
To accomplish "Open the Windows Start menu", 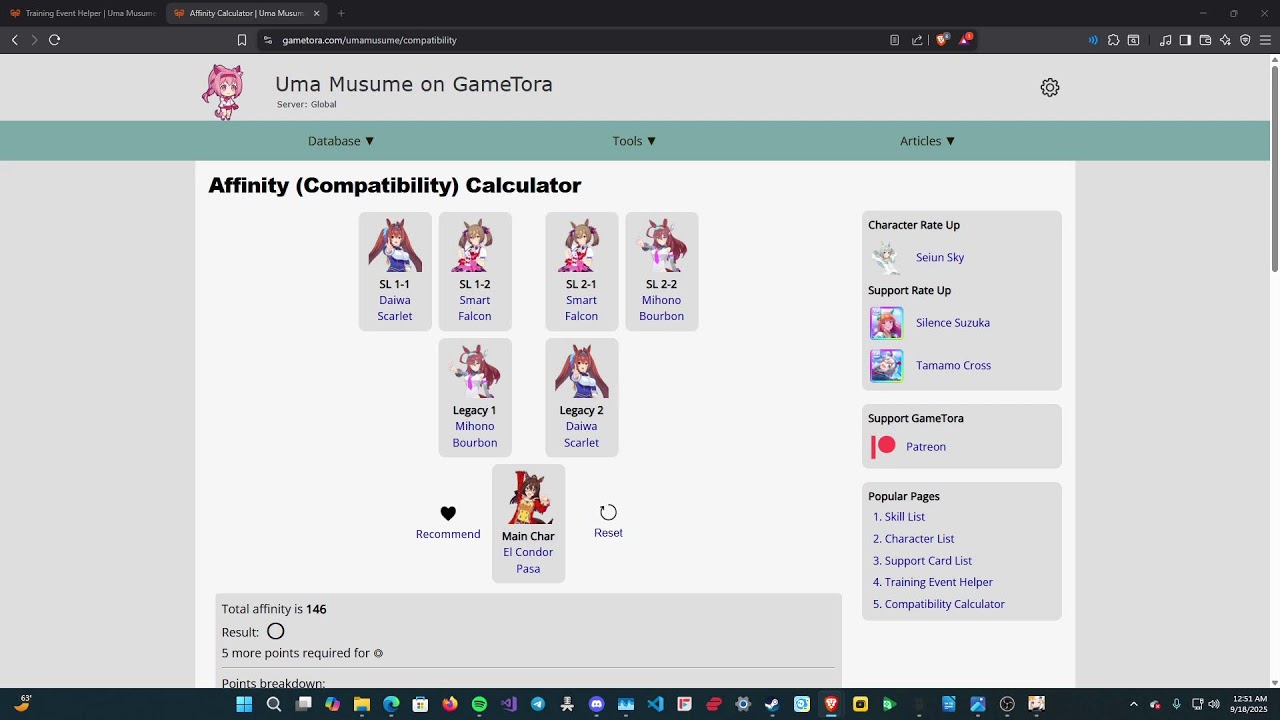I will coord(244,704).
